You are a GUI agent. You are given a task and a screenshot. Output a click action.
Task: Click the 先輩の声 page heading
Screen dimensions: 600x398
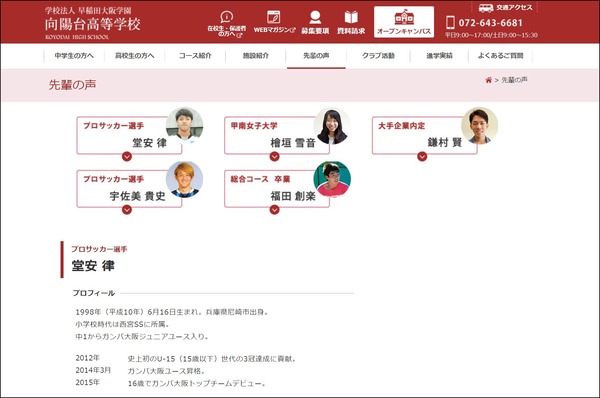tap(72, 85)
